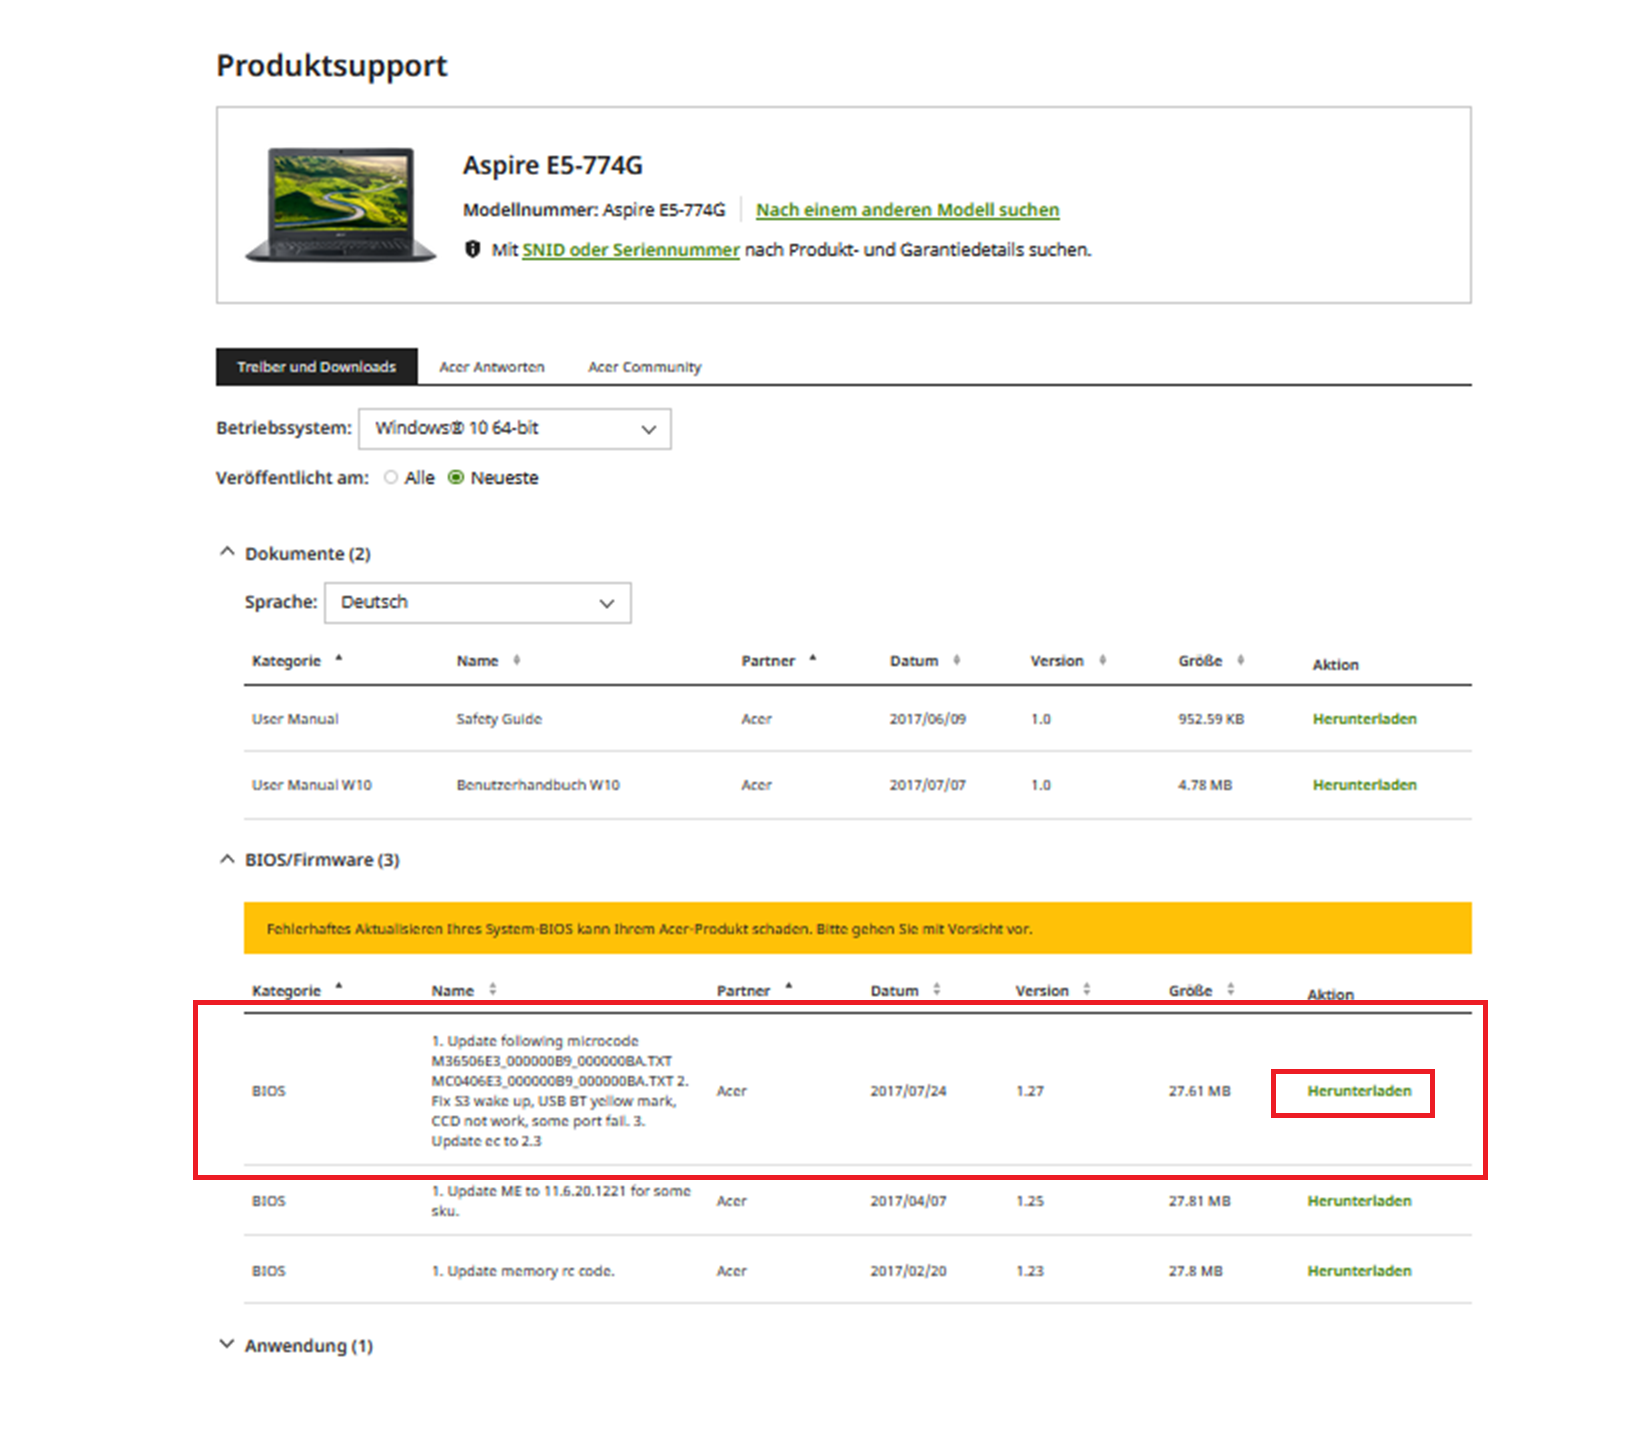Download the Safety Guide document
The height and width of the screenshot is (1456, 1646).
1364,719
